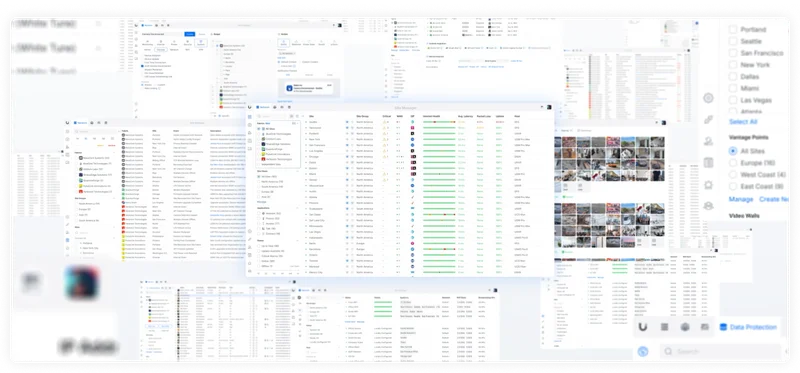
Task: Check the Portland checkbox in site list
Action: point(733,30)
